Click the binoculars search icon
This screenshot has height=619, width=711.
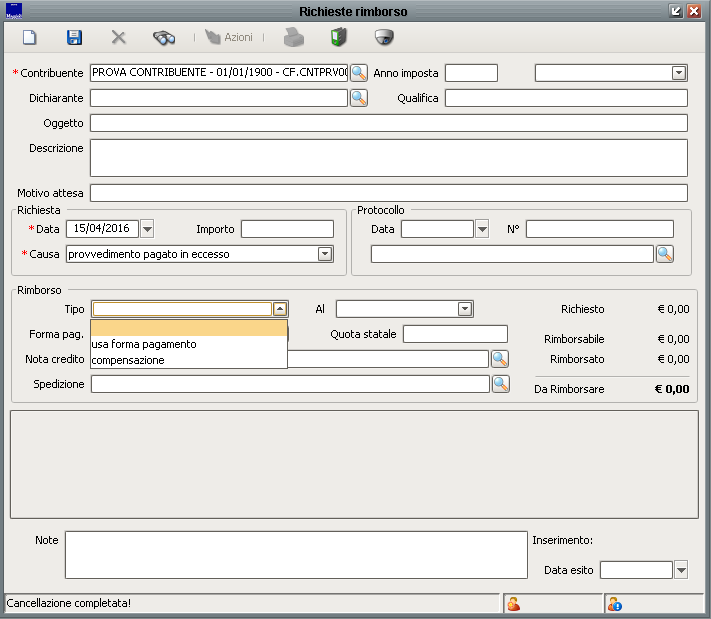[x=164, y=38]
